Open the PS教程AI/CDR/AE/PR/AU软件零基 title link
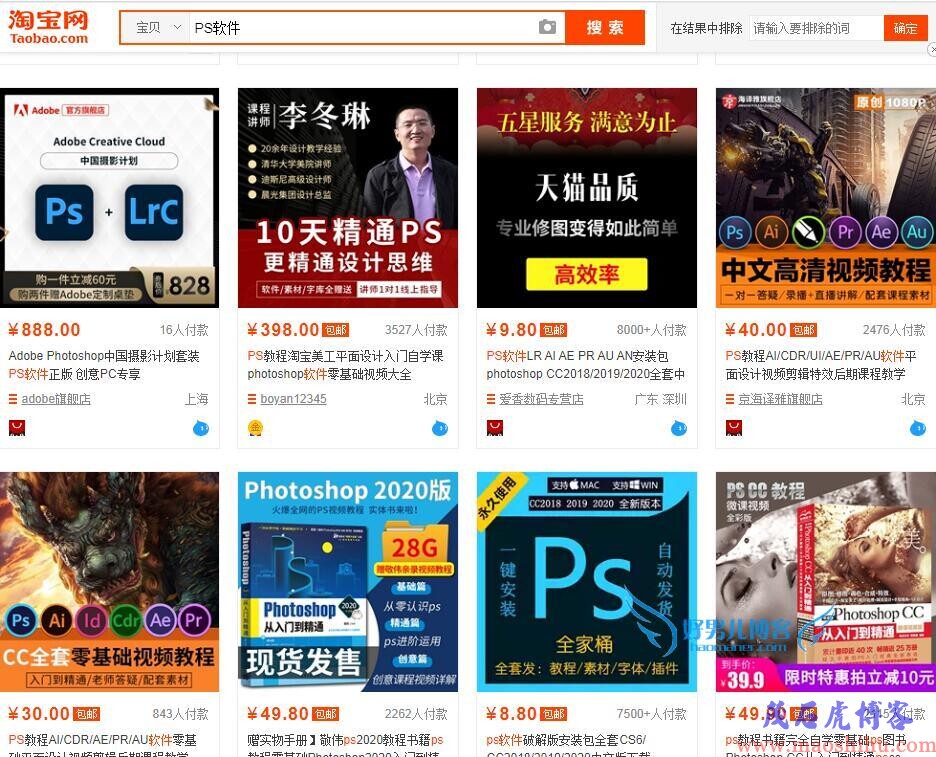The width and height of the screenshot is (936, 757). coord(102,745)
